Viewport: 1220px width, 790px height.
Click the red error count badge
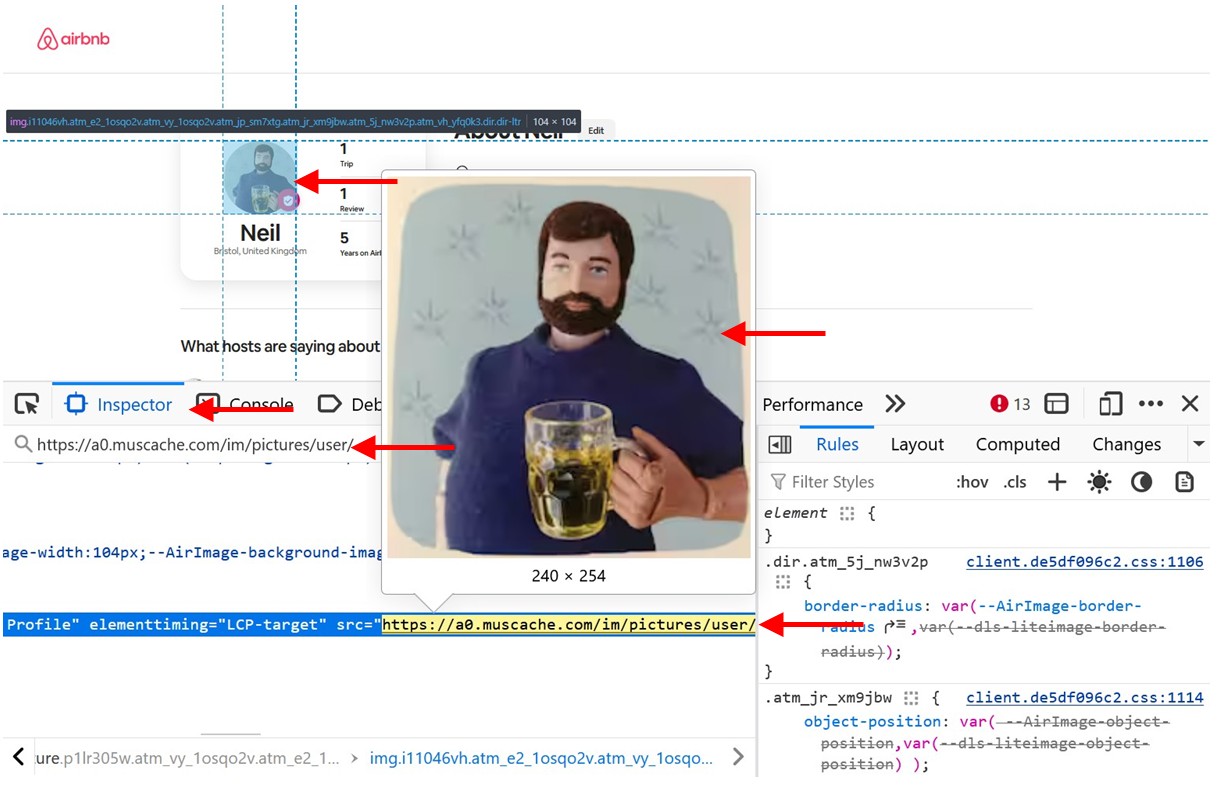pyautogui.click(x=1010, y=404)
